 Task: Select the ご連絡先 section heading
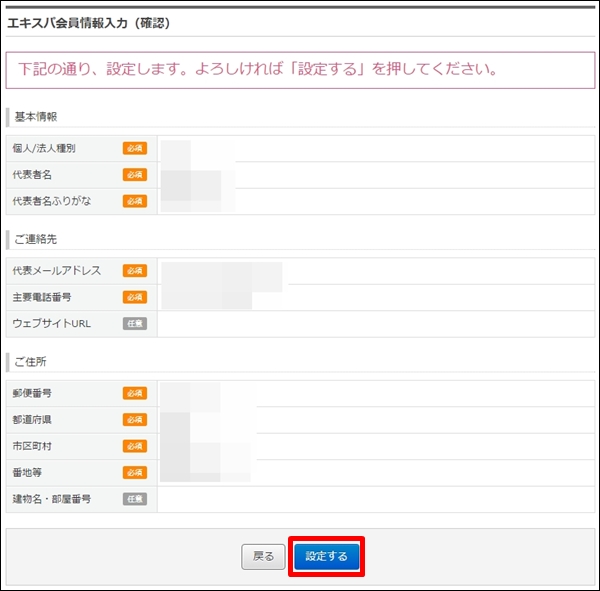(x=36, y=239)
